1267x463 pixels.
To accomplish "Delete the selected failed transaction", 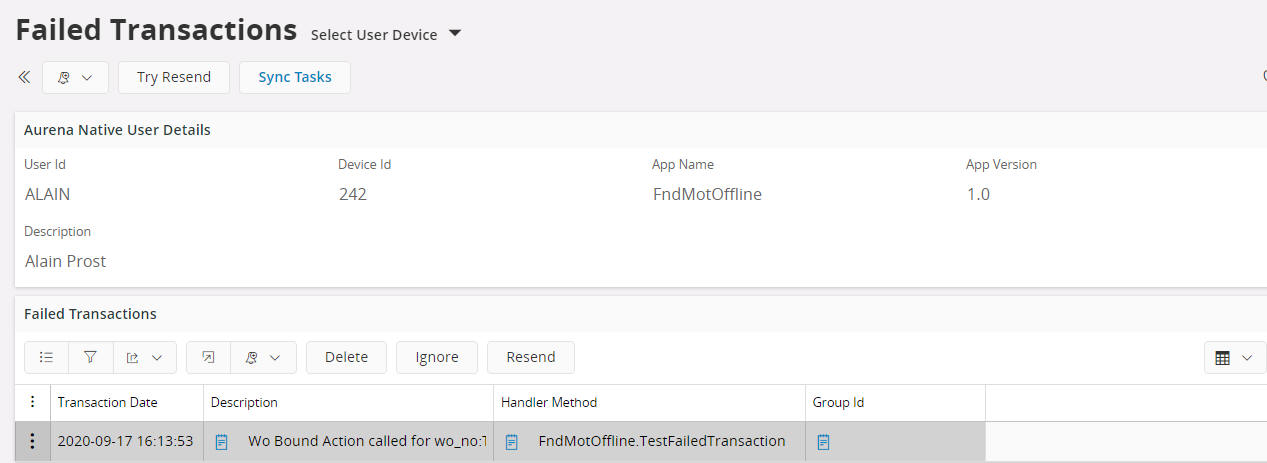I will [x=346, y=357].
